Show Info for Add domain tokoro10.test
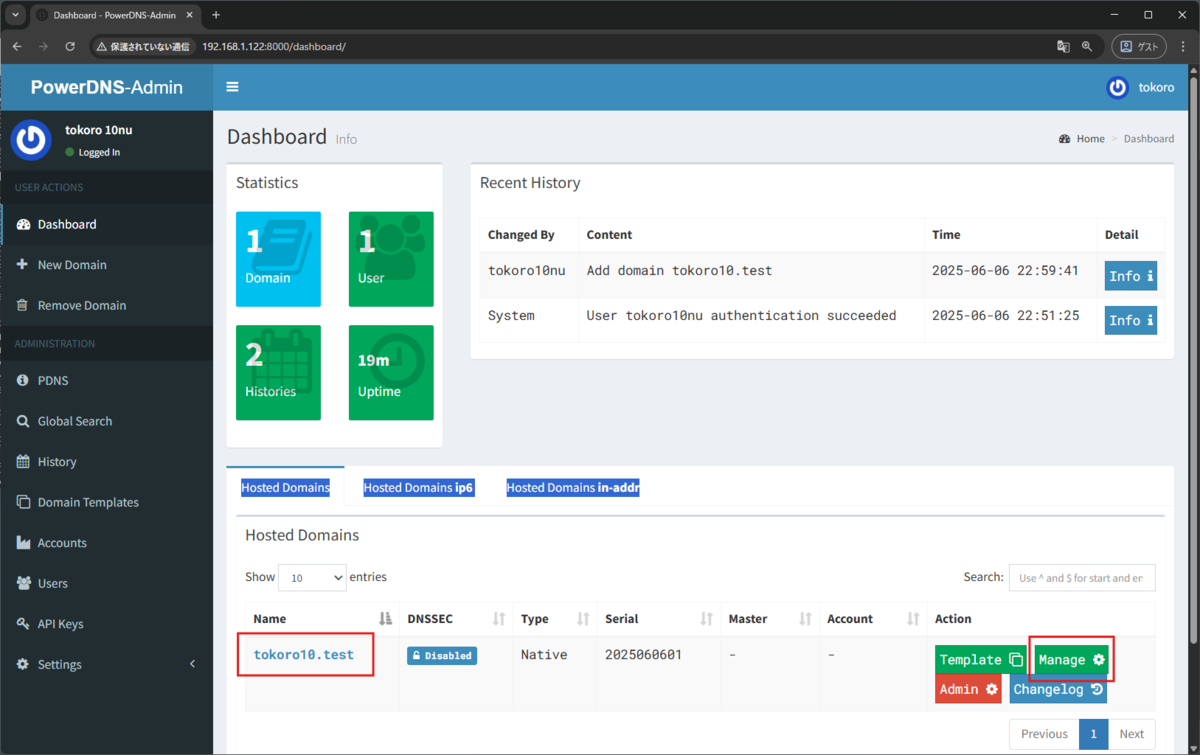1200x755 pixels. [1131, 276]
